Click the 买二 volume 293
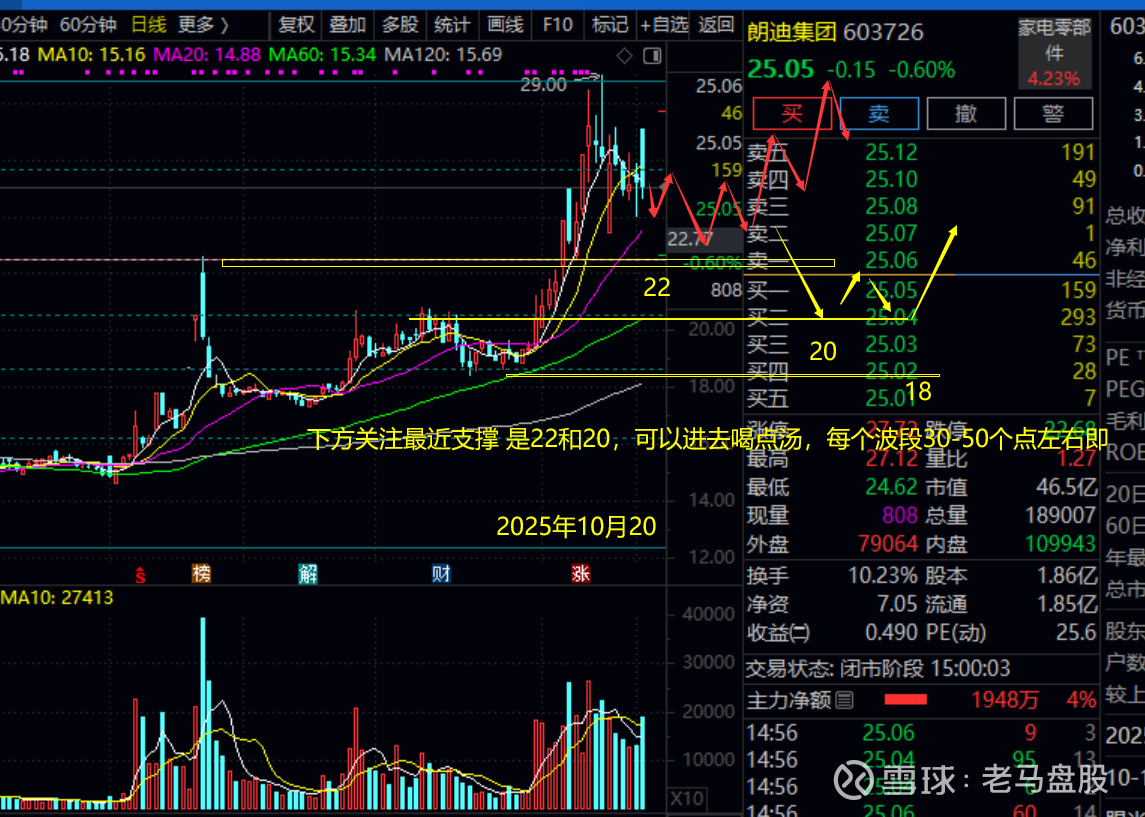The width and height of the screenshot is (1145, 817). pyautogui.click(x=1078, y=317)
